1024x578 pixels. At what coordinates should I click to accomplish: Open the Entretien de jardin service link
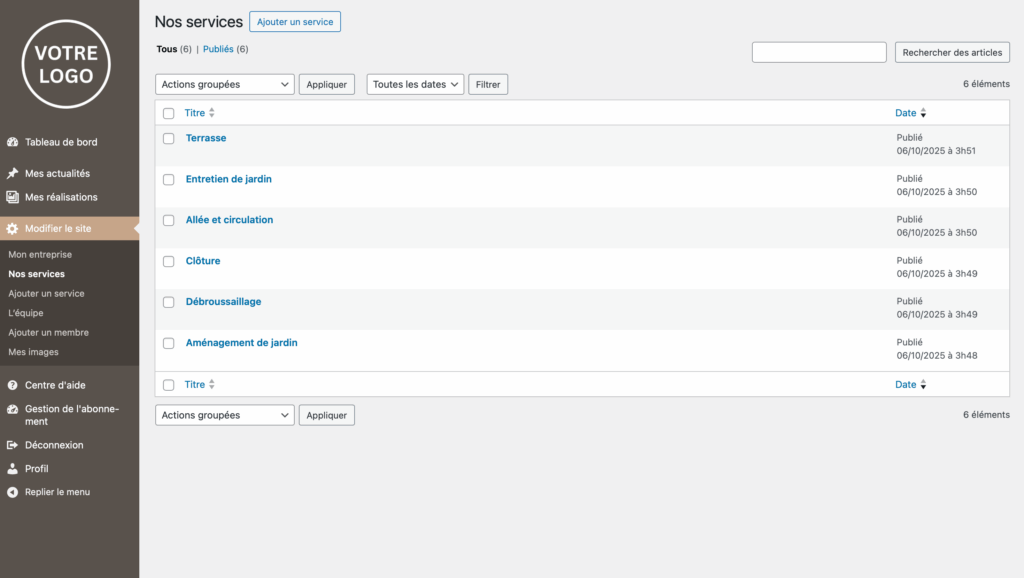(x=229, y=179)
